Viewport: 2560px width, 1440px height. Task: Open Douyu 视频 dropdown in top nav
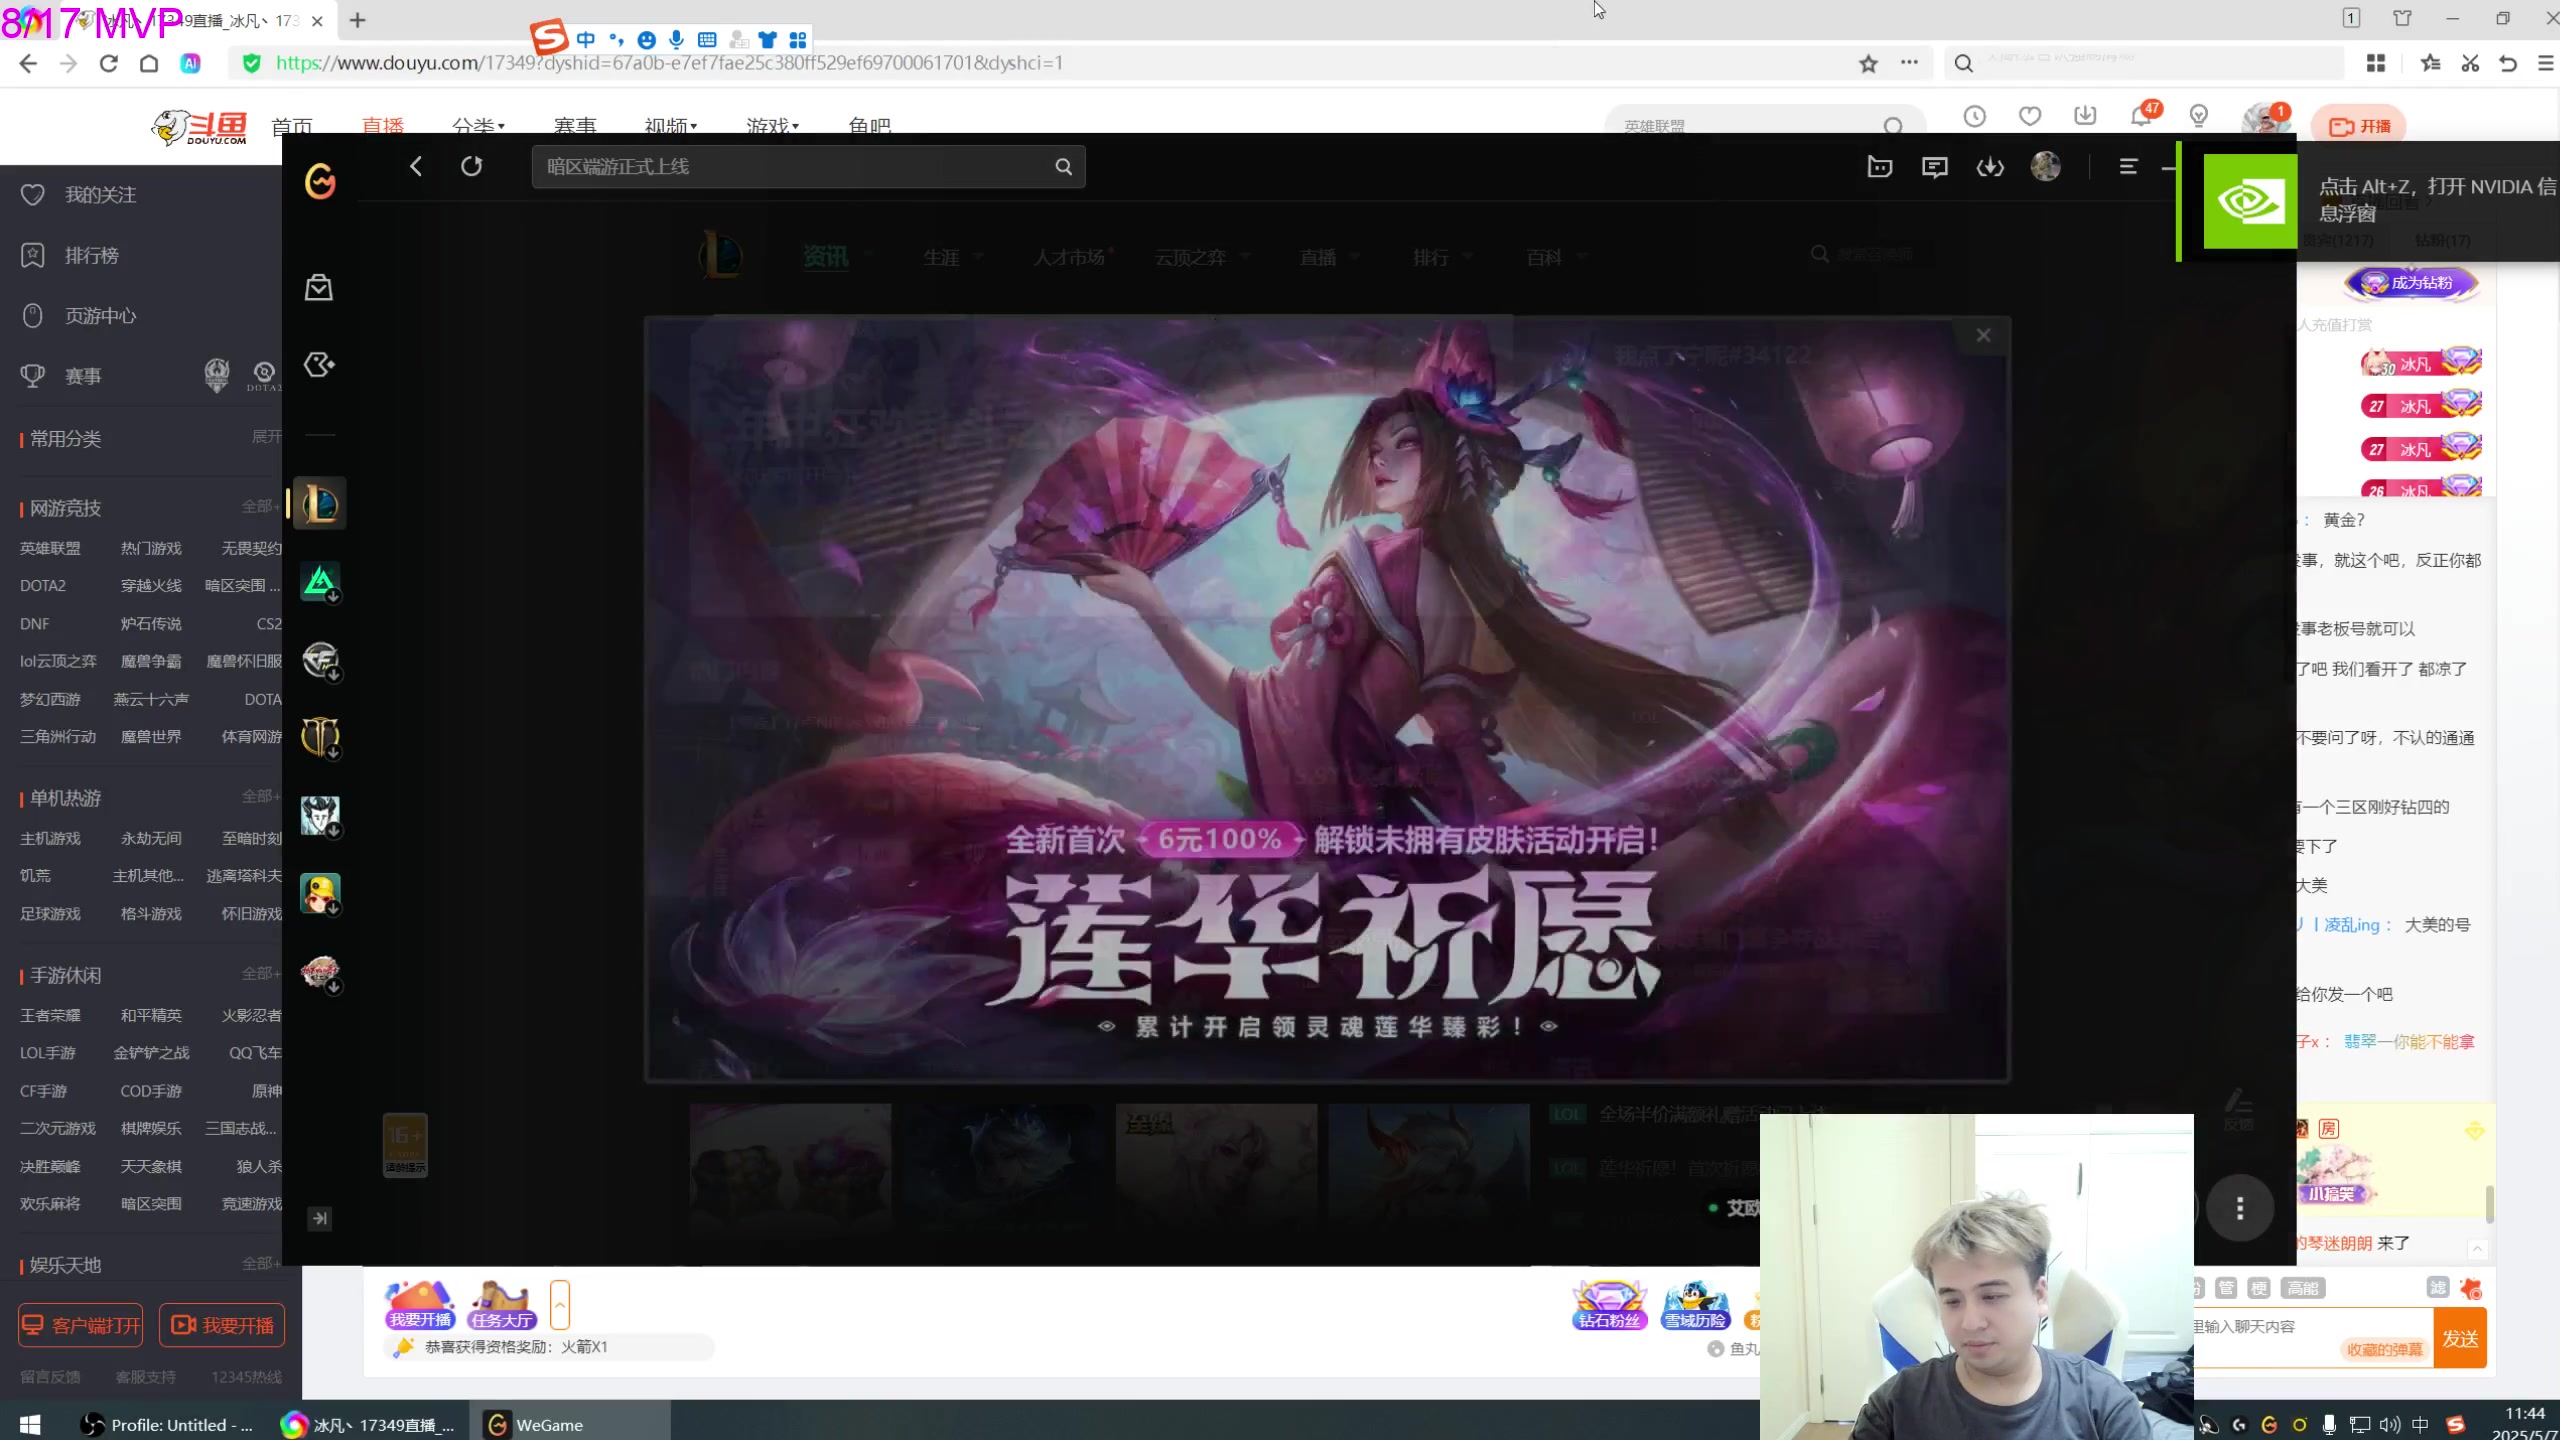(671, 125)
